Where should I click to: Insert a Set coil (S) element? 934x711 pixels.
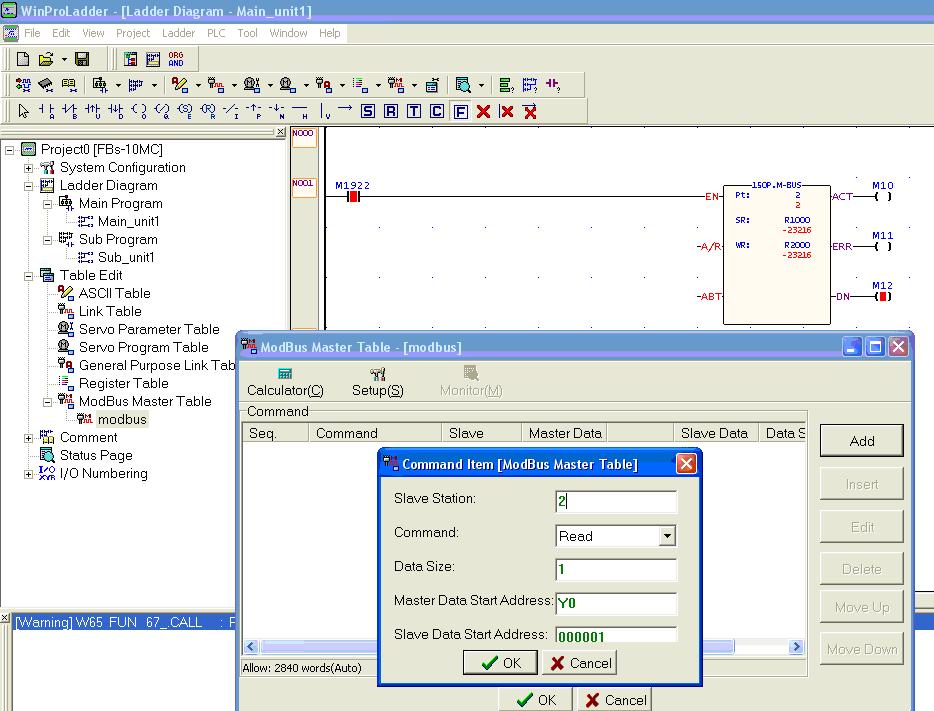[x=185, y=111]
